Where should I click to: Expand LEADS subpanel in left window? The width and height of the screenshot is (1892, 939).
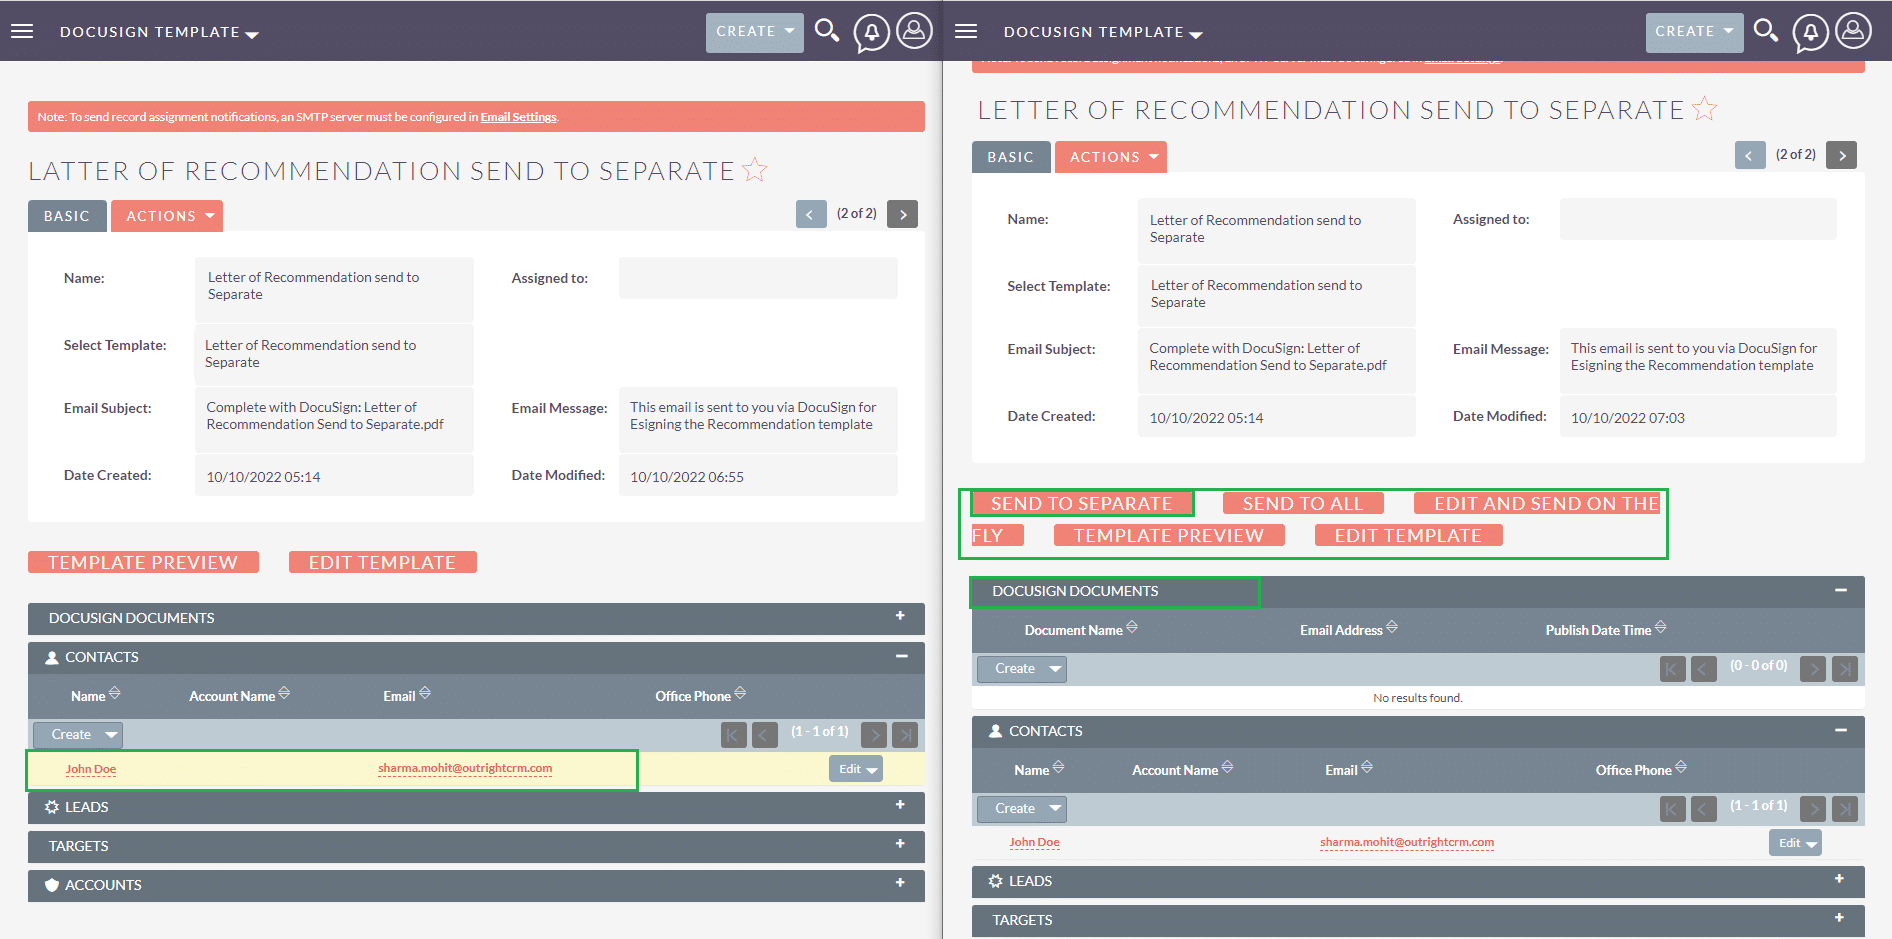point(900,805)
